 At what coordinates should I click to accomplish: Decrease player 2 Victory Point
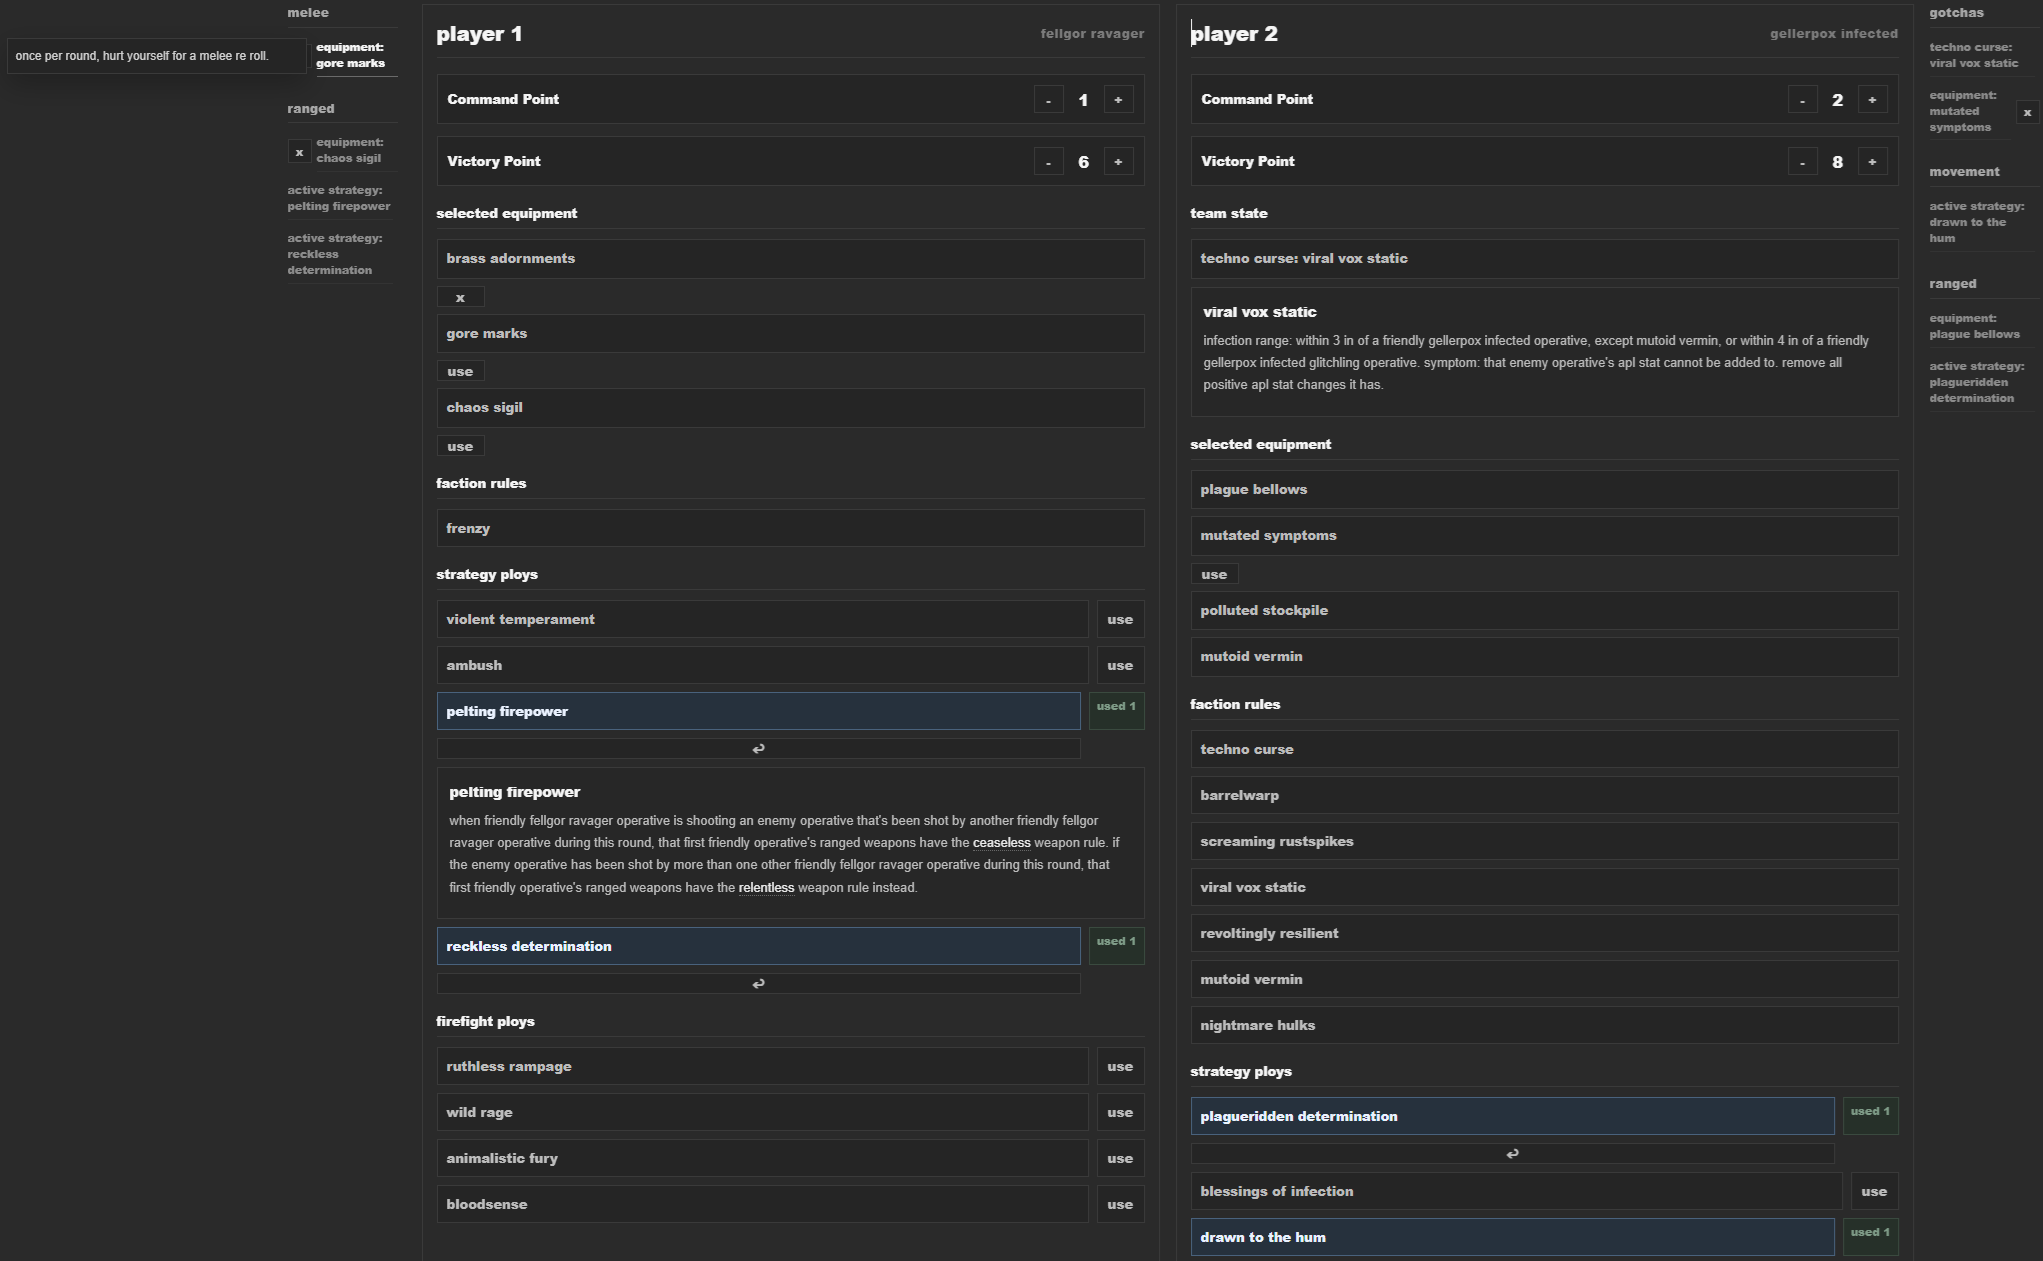click(x=1802, y=162)
